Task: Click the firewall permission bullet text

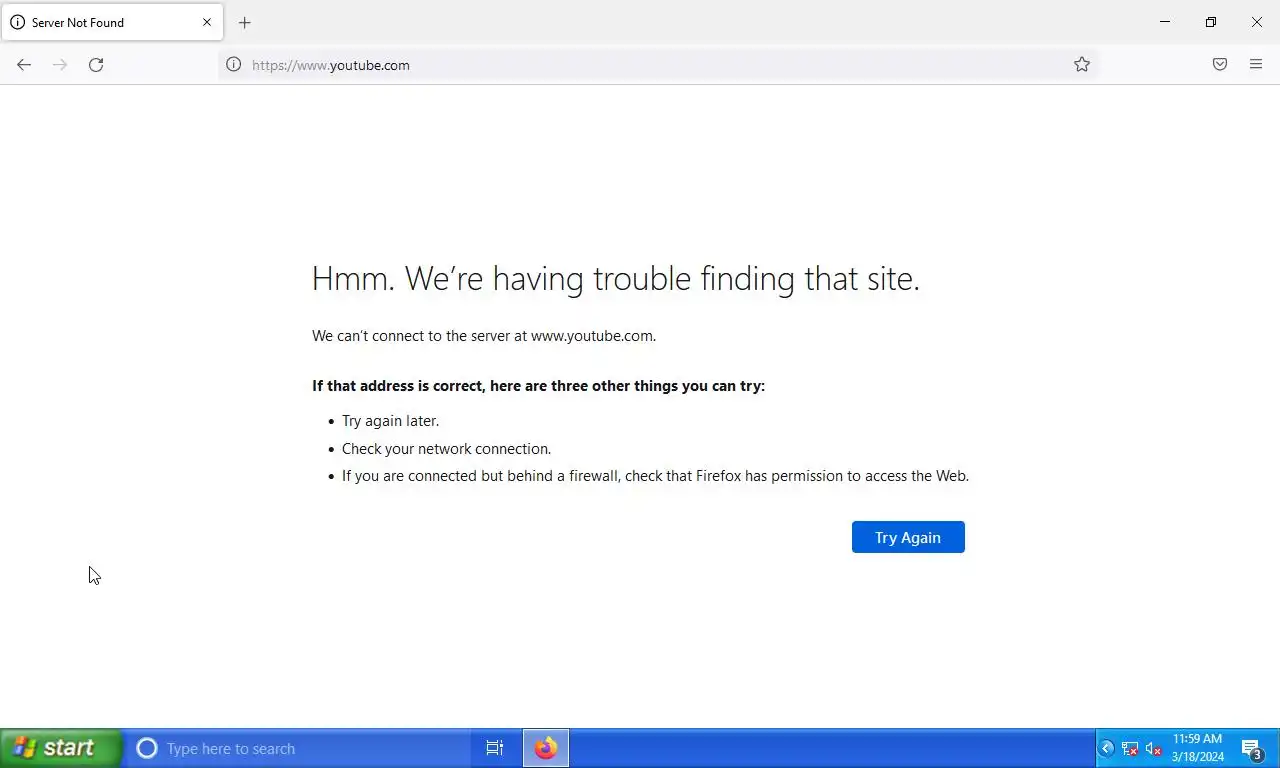Action: point(655,476)
